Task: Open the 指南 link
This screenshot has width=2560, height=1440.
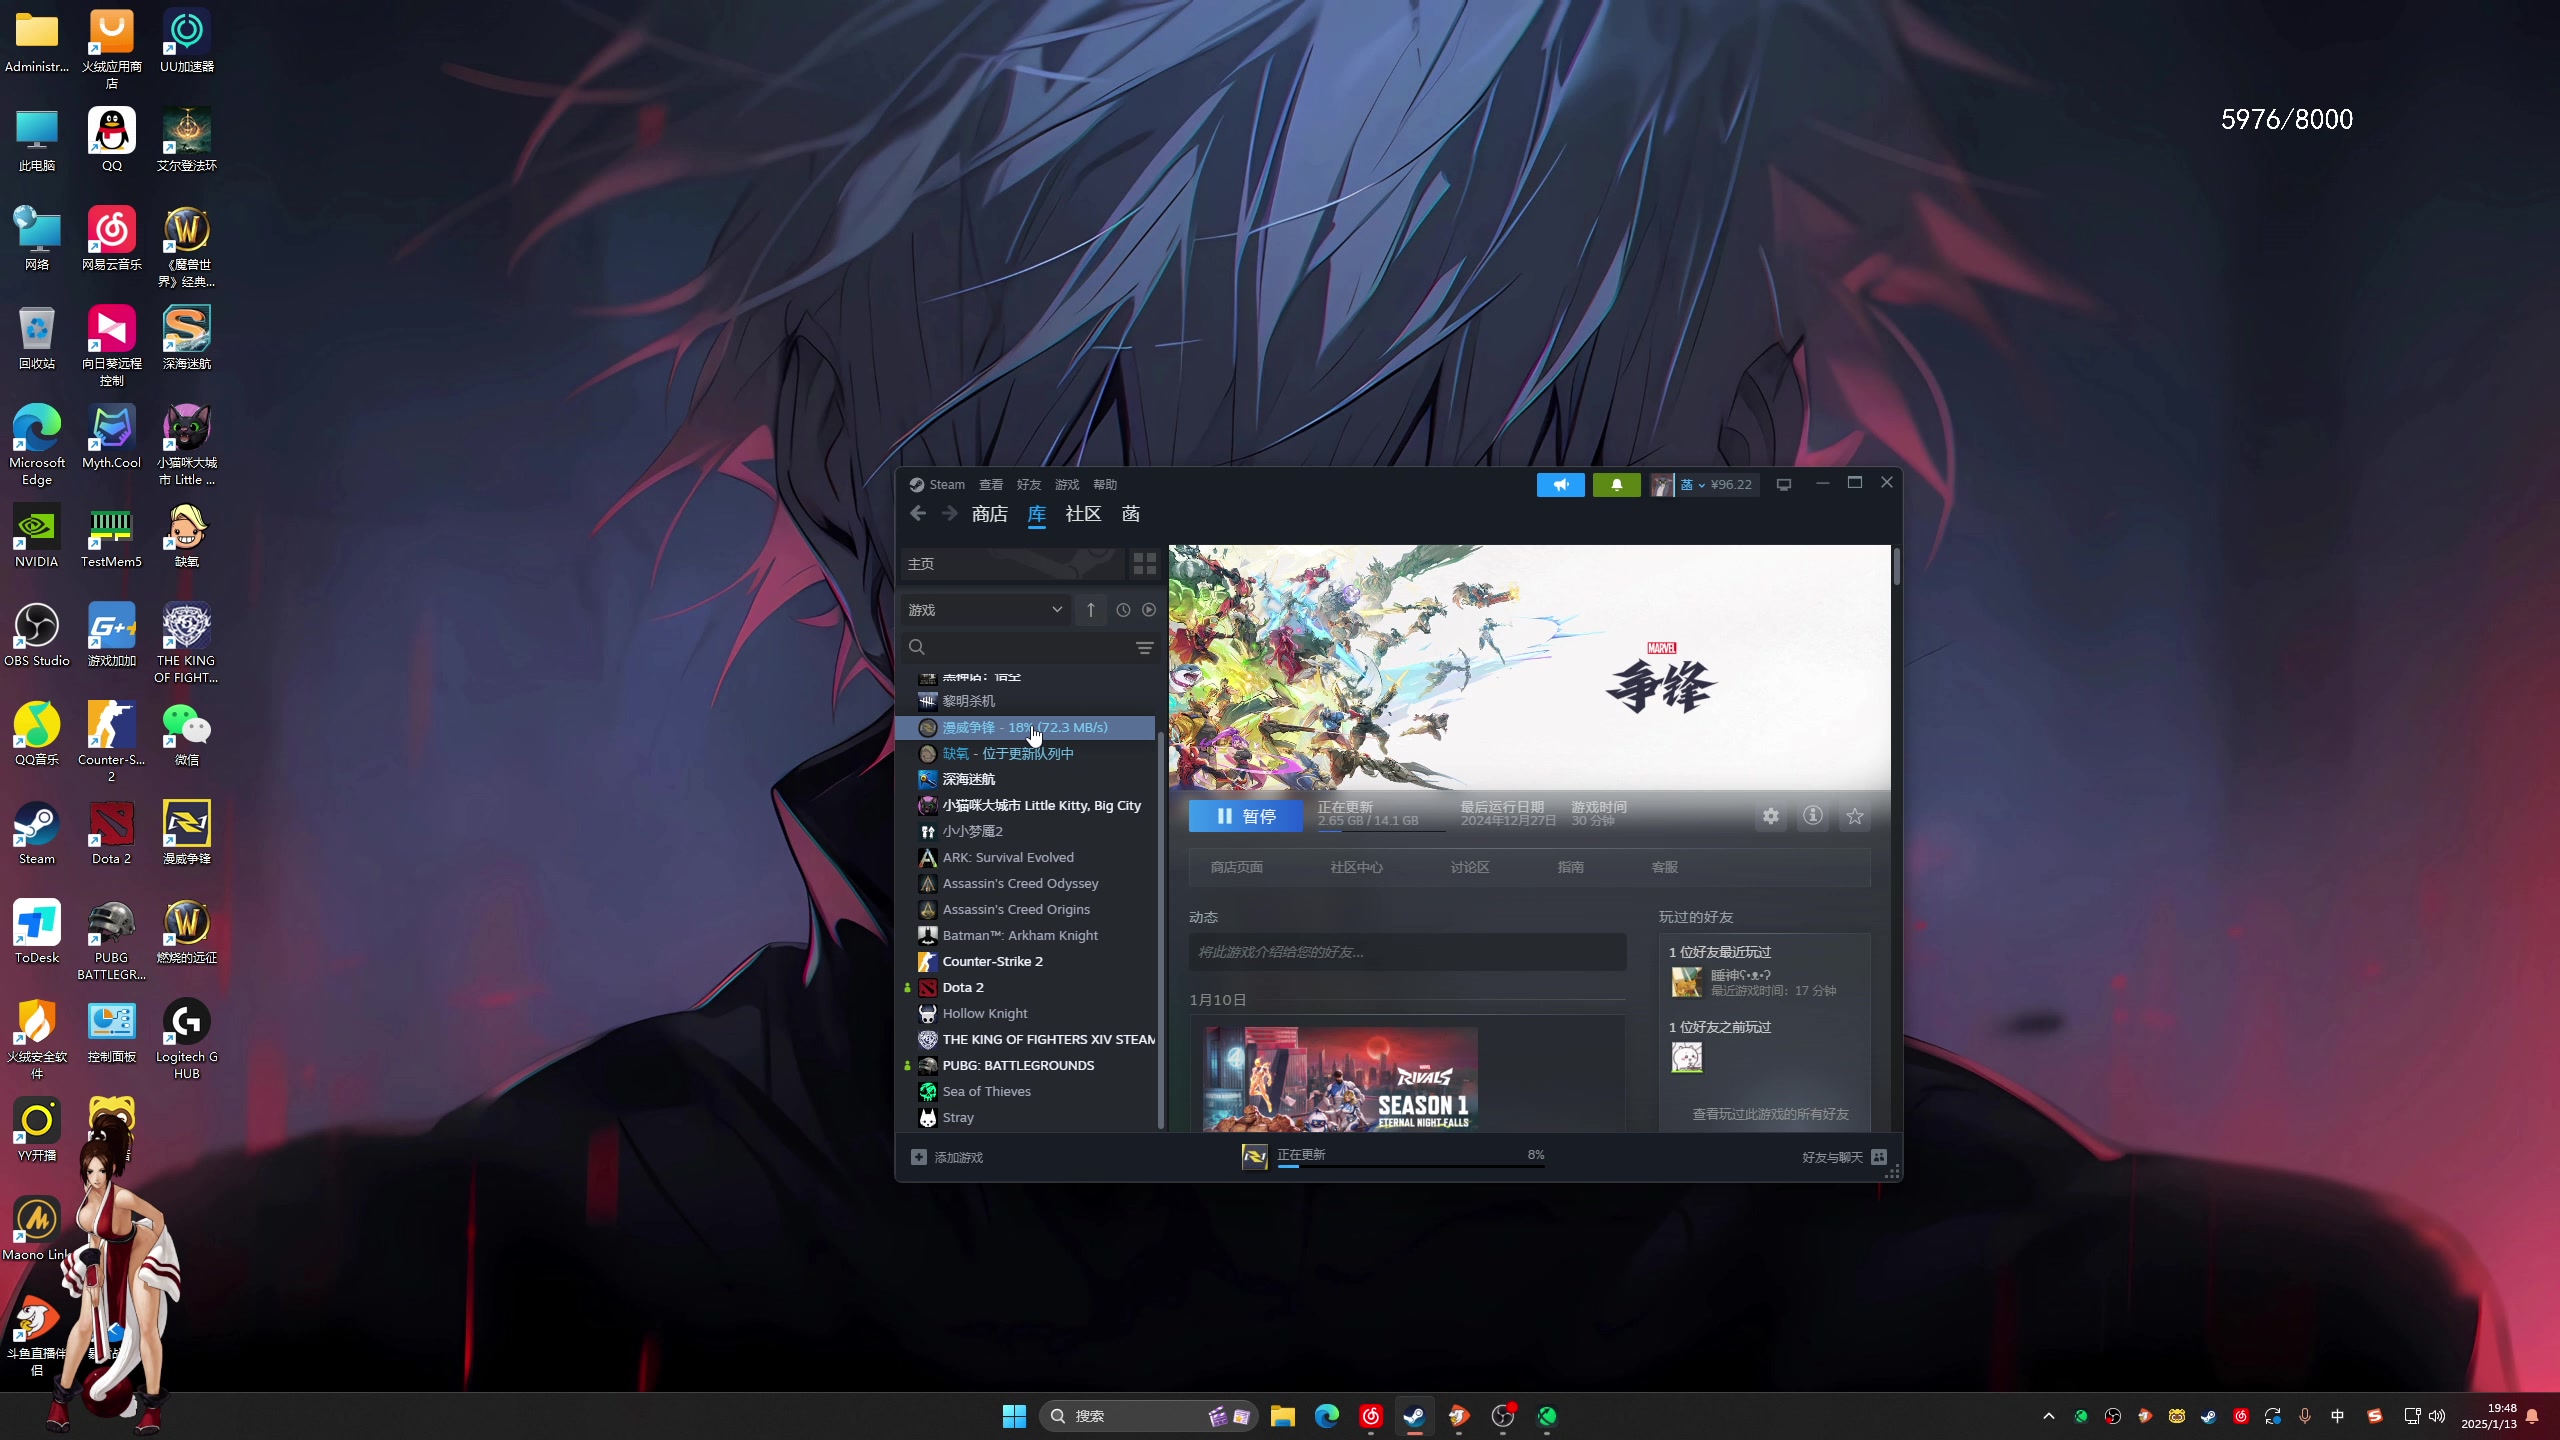Action: pos(1570,867)
